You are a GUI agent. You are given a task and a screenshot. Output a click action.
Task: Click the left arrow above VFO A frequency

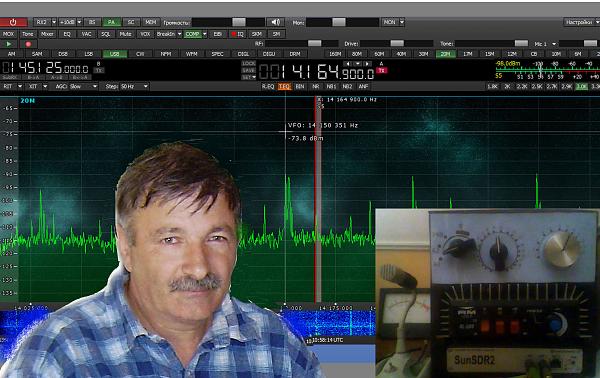tap(347, 64)
